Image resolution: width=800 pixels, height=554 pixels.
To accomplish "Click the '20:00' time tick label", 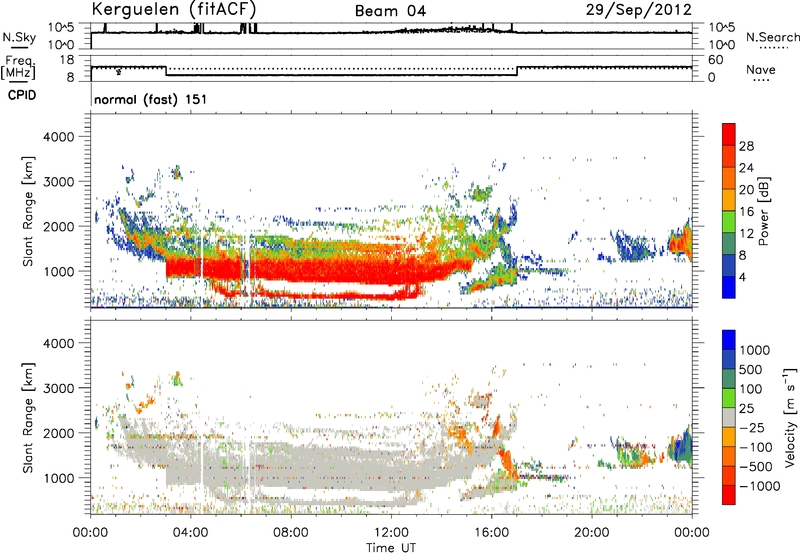I will pyautogui.click(x=592, y=533).
